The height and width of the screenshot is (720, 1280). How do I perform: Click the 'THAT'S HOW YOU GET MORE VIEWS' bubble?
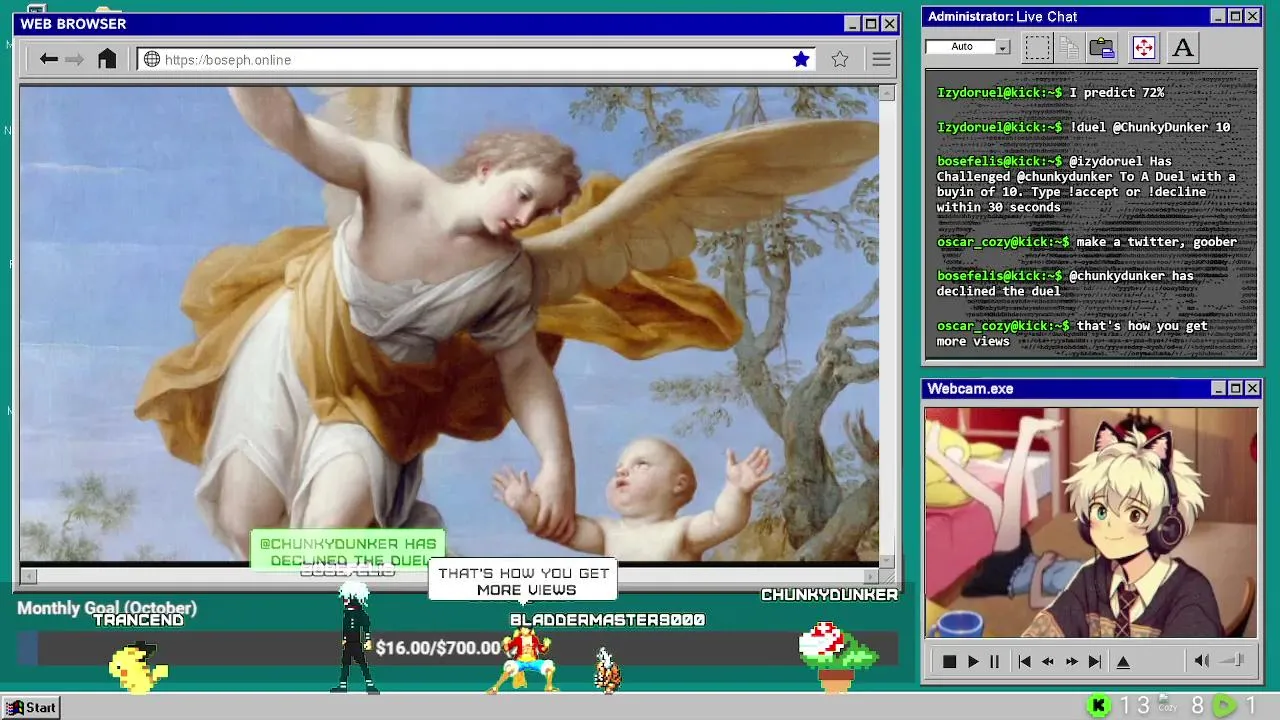[x=523, y=581]
